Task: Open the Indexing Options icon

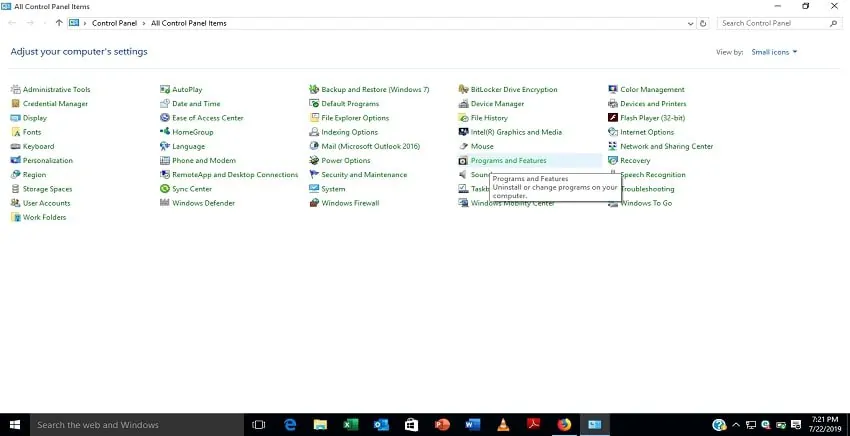Action: tap(314, 132)
